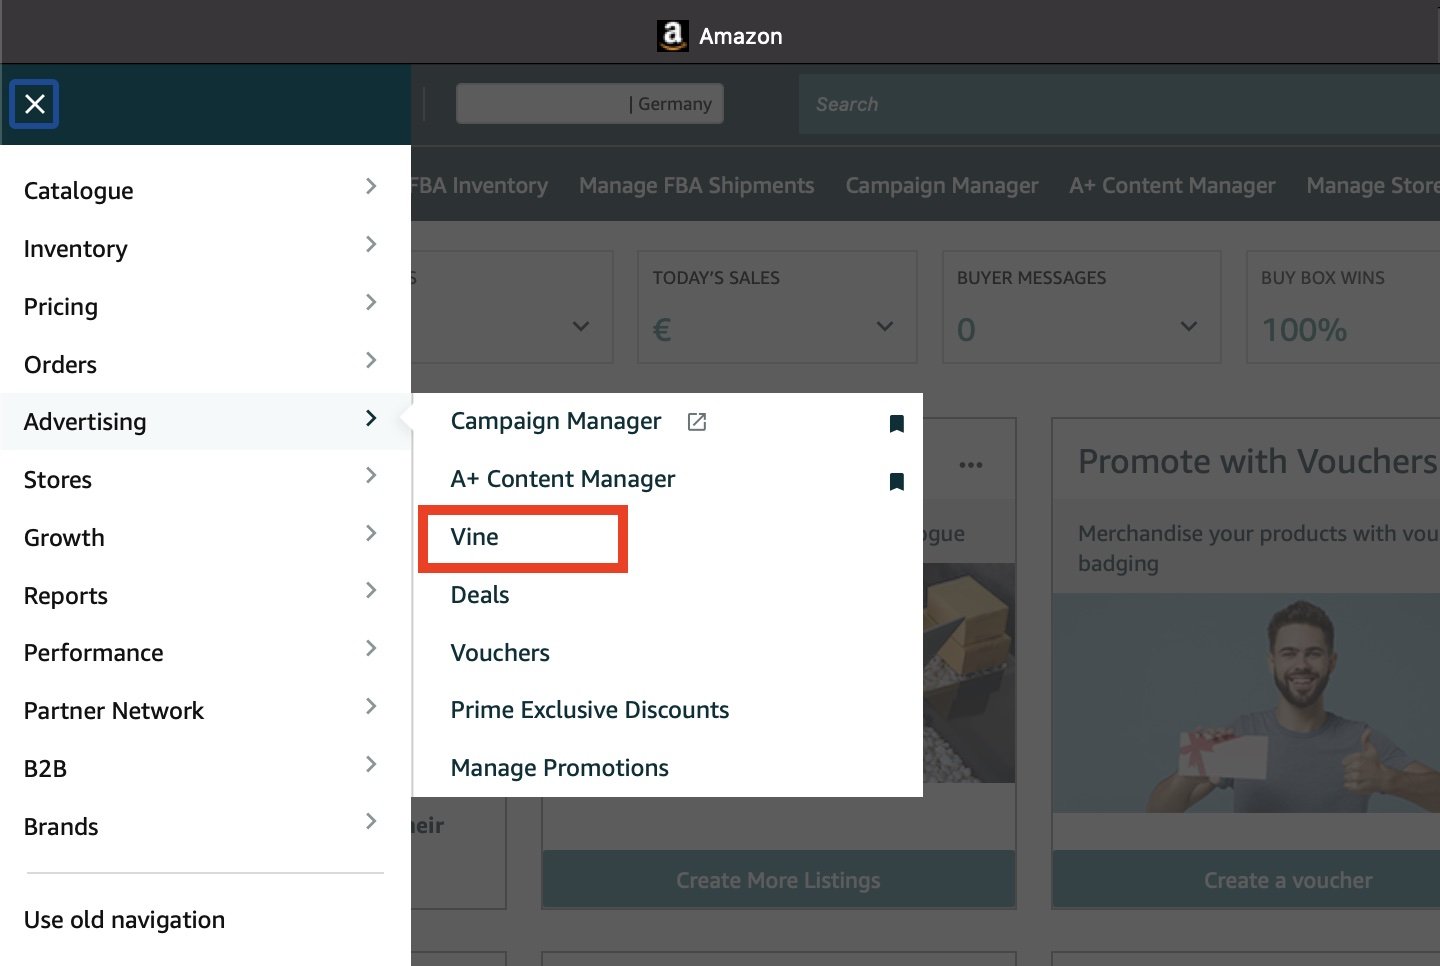
Task: Open Buyer Messages dropdown chevron
Action: pos(1189,326)
